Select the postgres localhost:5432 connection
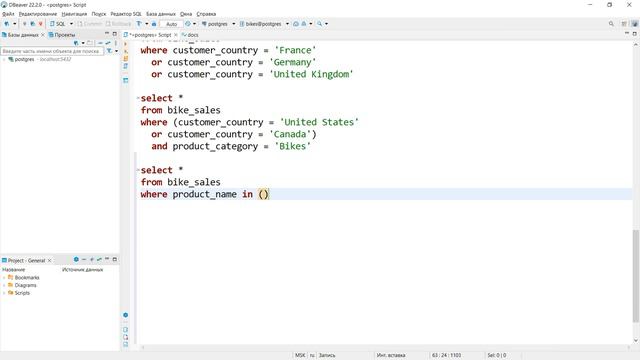640x360 pixels. pyautogui.click(x=40, y=59)
